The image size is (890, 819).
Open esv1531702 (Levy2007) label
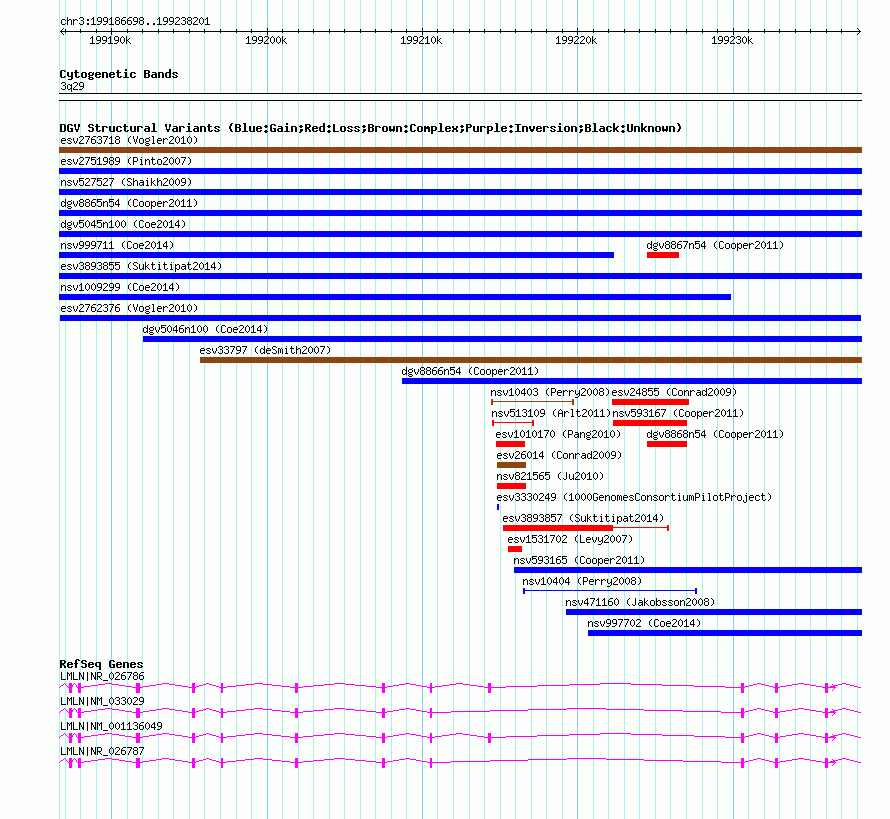(x=570, y=539)
